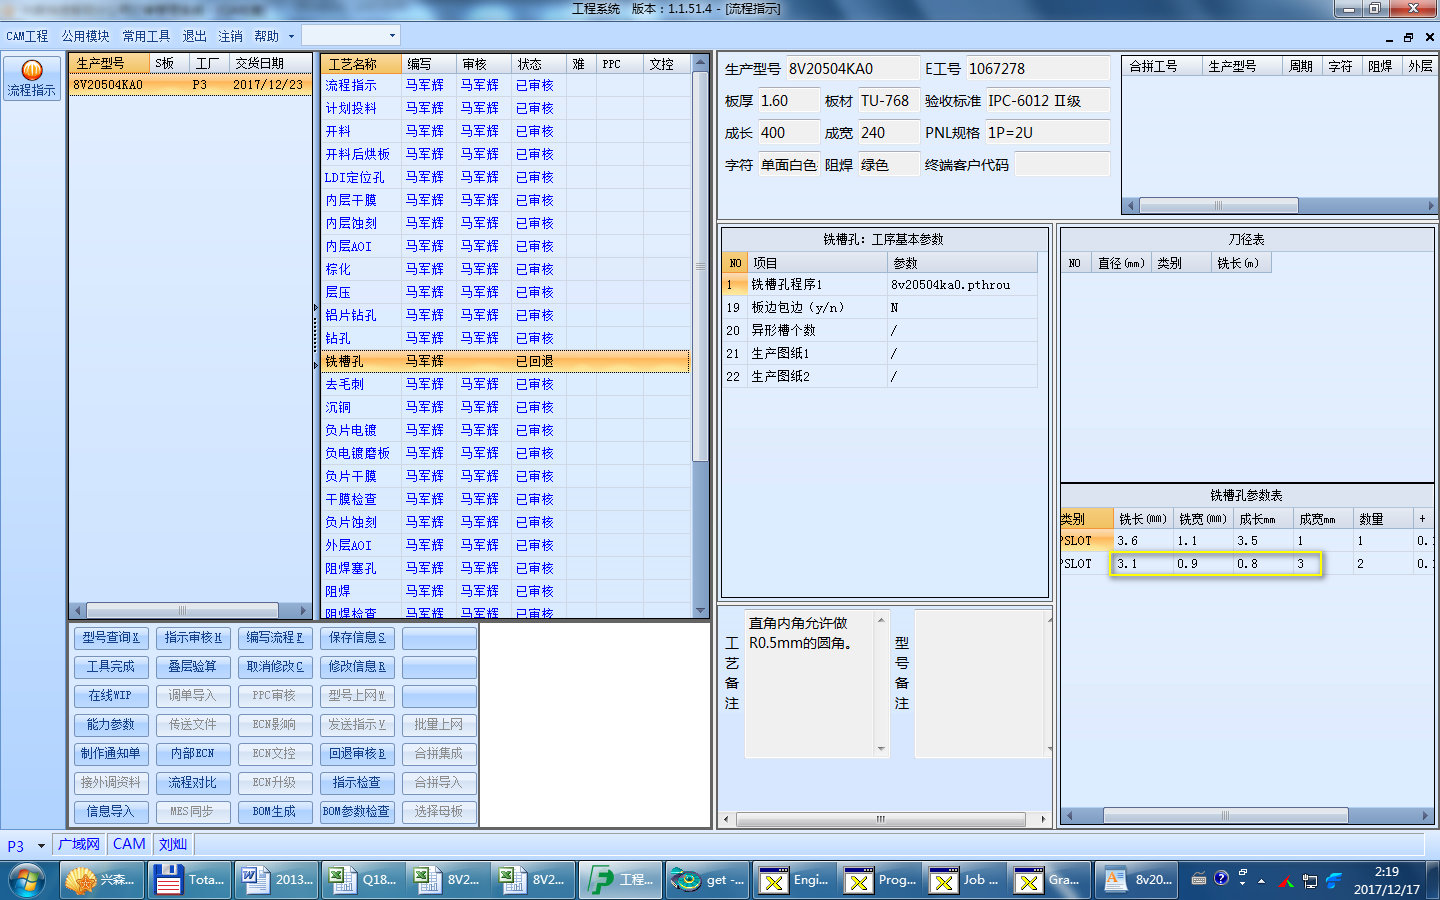Select the 流程指示 process row

[505, 86]
